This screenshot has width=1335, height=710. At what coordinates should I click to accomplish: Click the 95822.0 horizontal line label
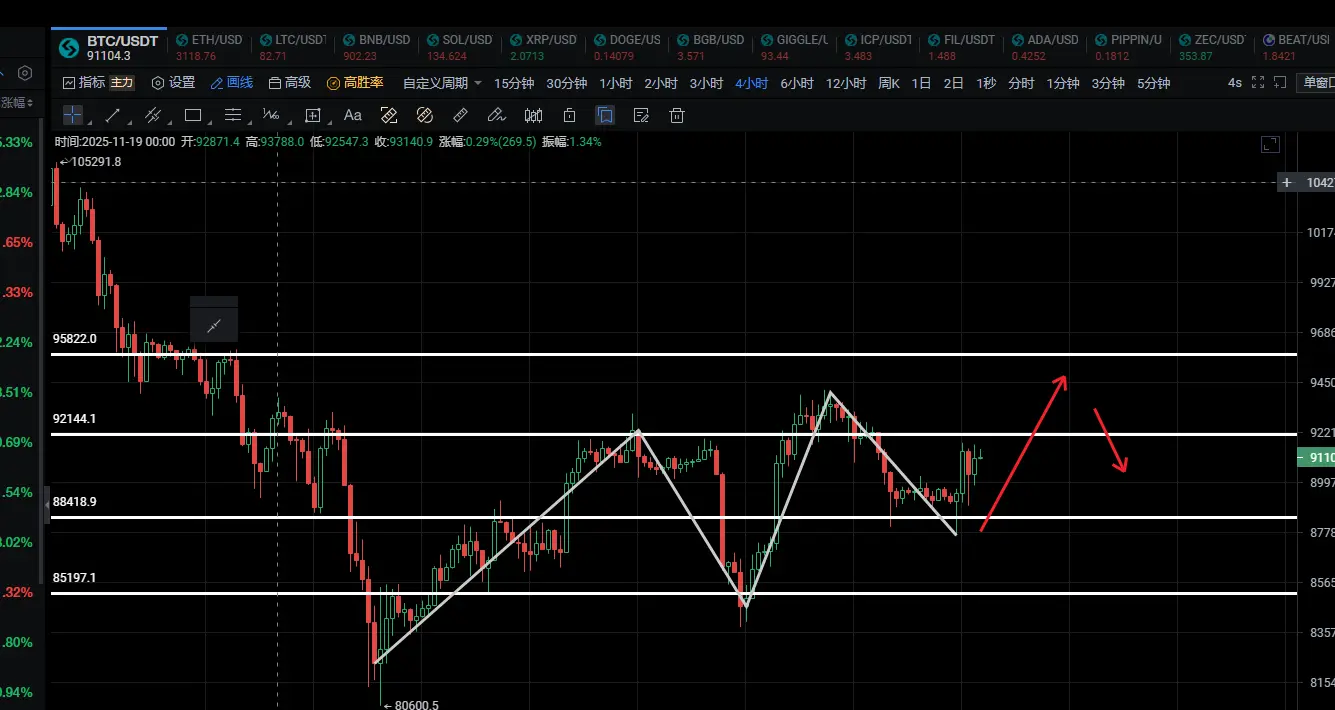pos(75,339)
